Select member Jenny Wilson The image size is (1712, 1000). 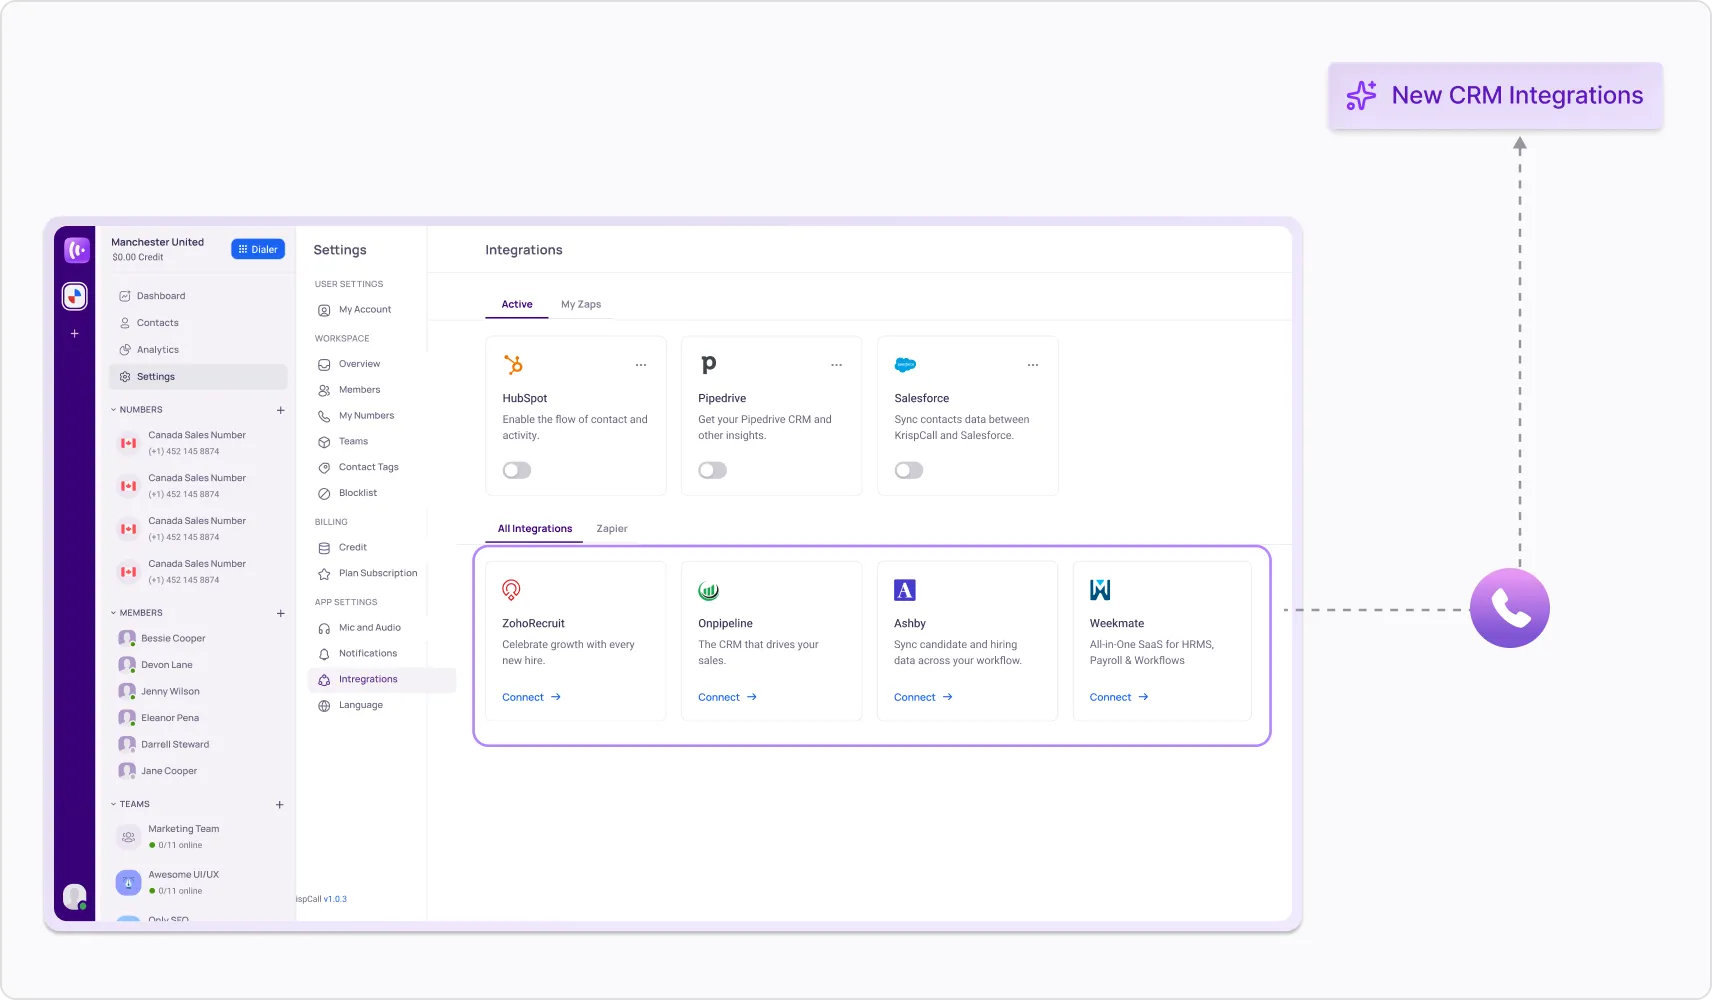[159, 691]
